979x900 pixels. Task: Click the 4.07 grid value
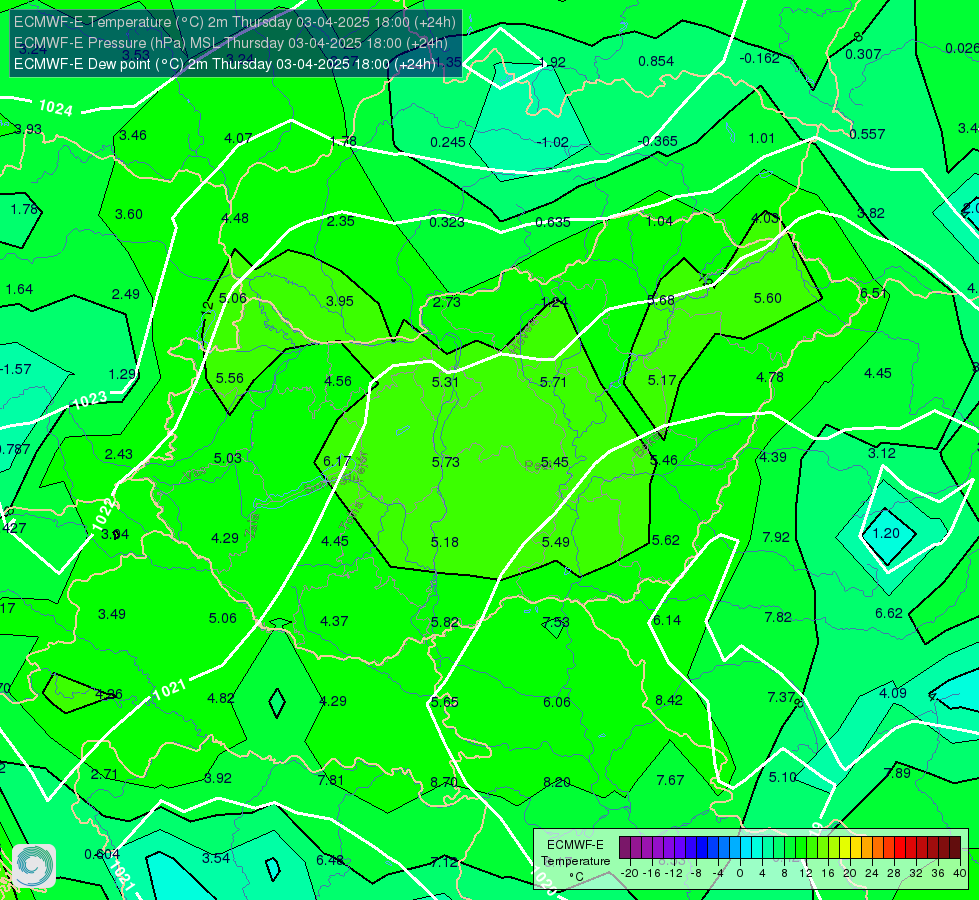pos(238,138)
